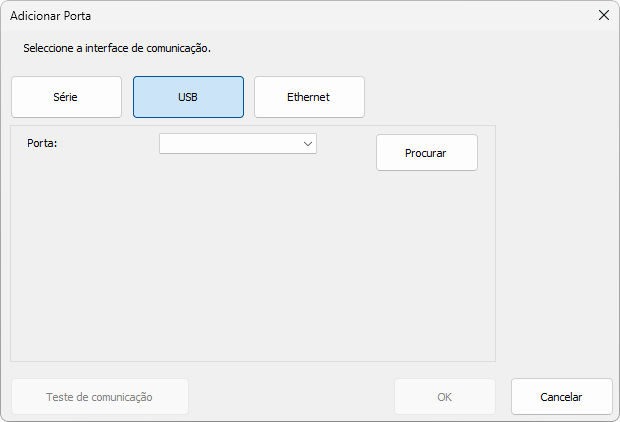Activate the highlighted USB option
This screenshot has height=422, width=620.
tap(188, 97)
